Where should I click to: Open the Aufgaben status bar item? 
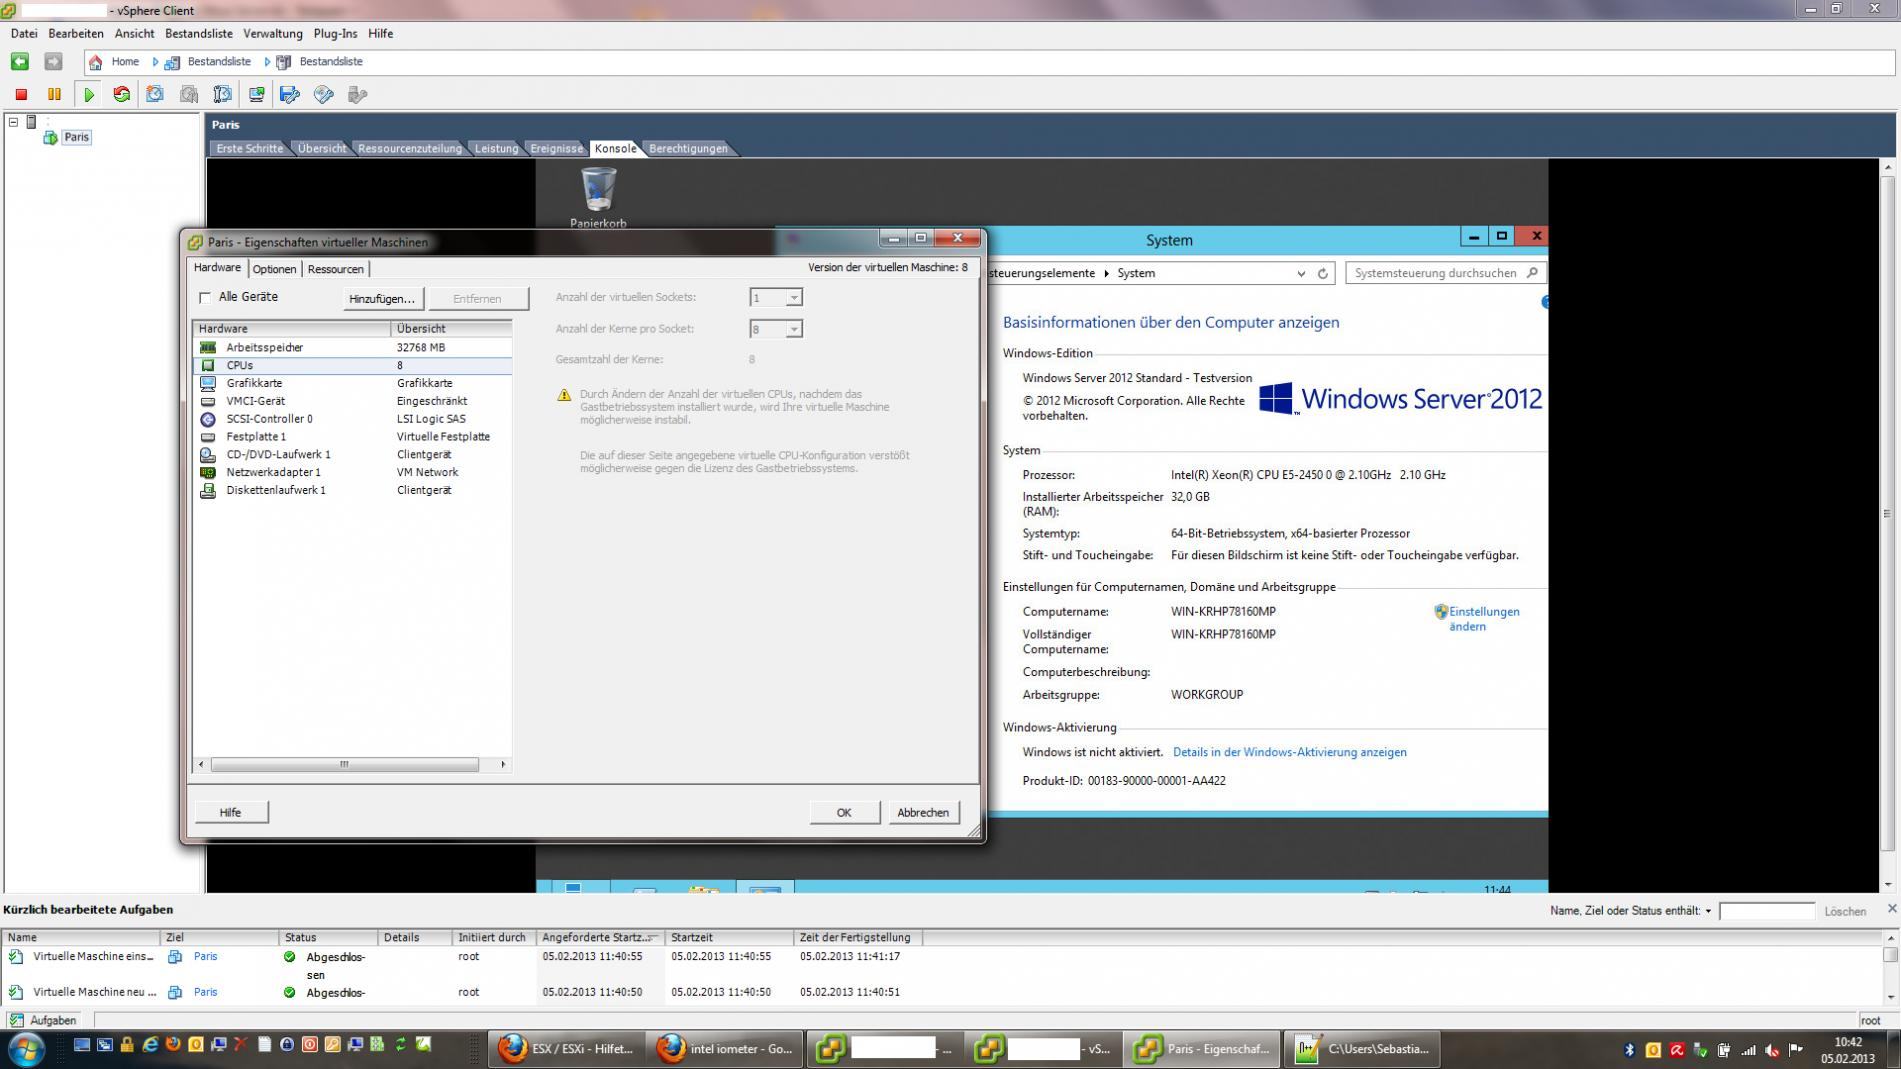(x=43, y=1020)
